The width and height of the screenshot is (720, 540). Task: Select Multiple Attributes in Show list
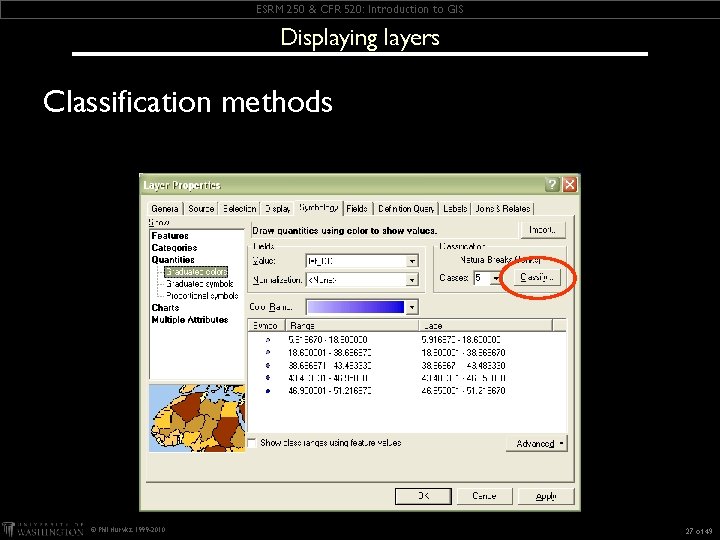[190, 320]
